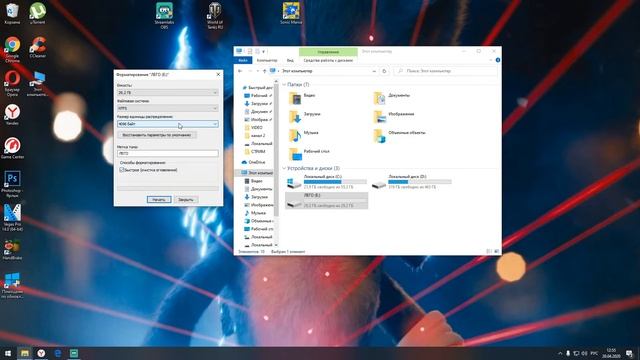The width and height of the screenshot is (640, 360).
Task: Switch Explorer to large icons view in status bar
Action: [496, 251]
